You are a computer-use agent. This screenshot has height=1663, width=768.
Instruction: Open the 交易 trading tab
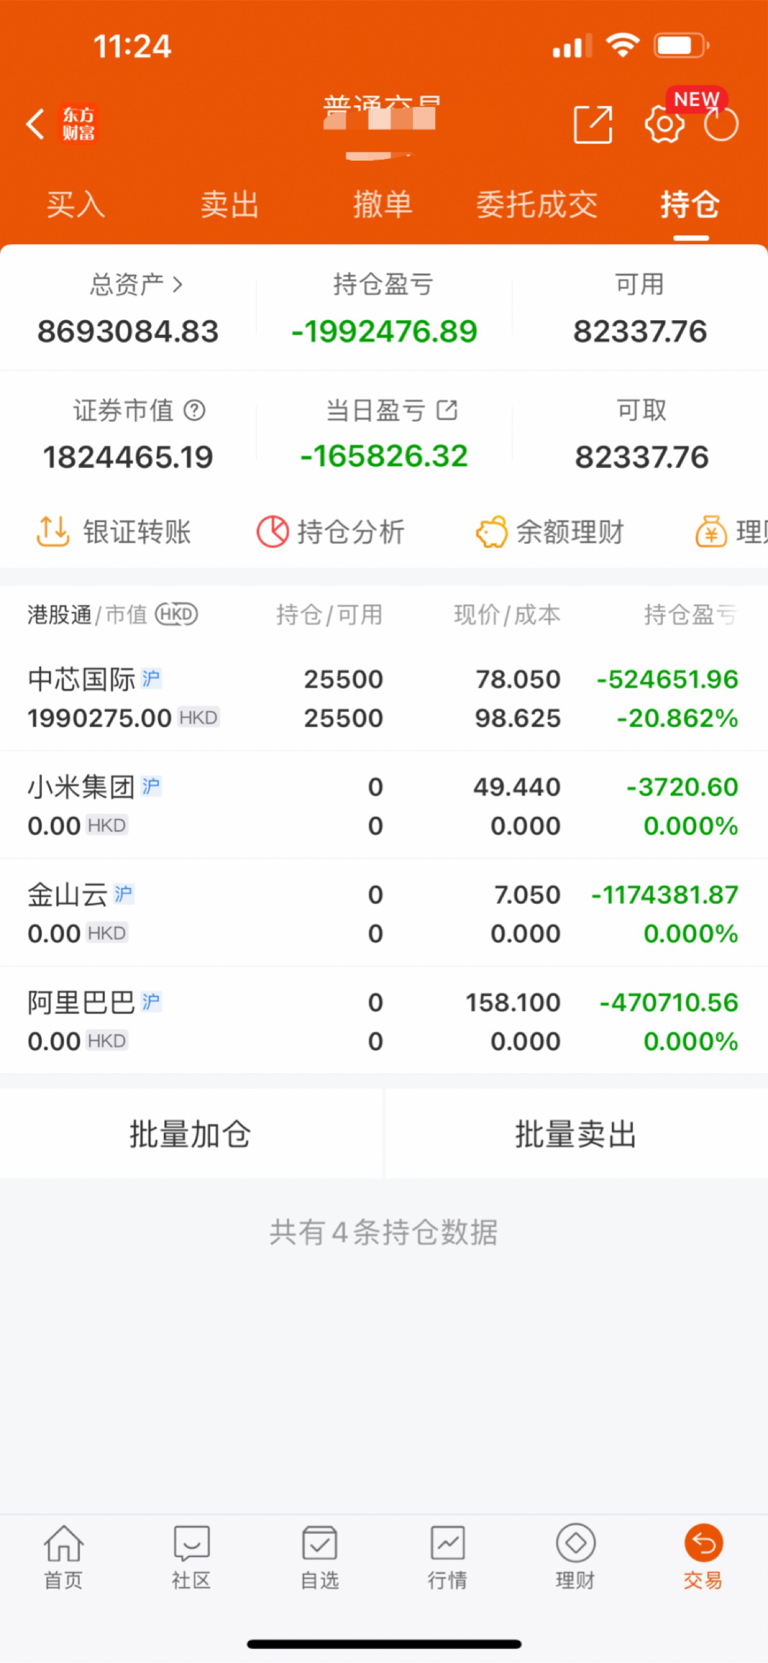(x=703, y=1557)
